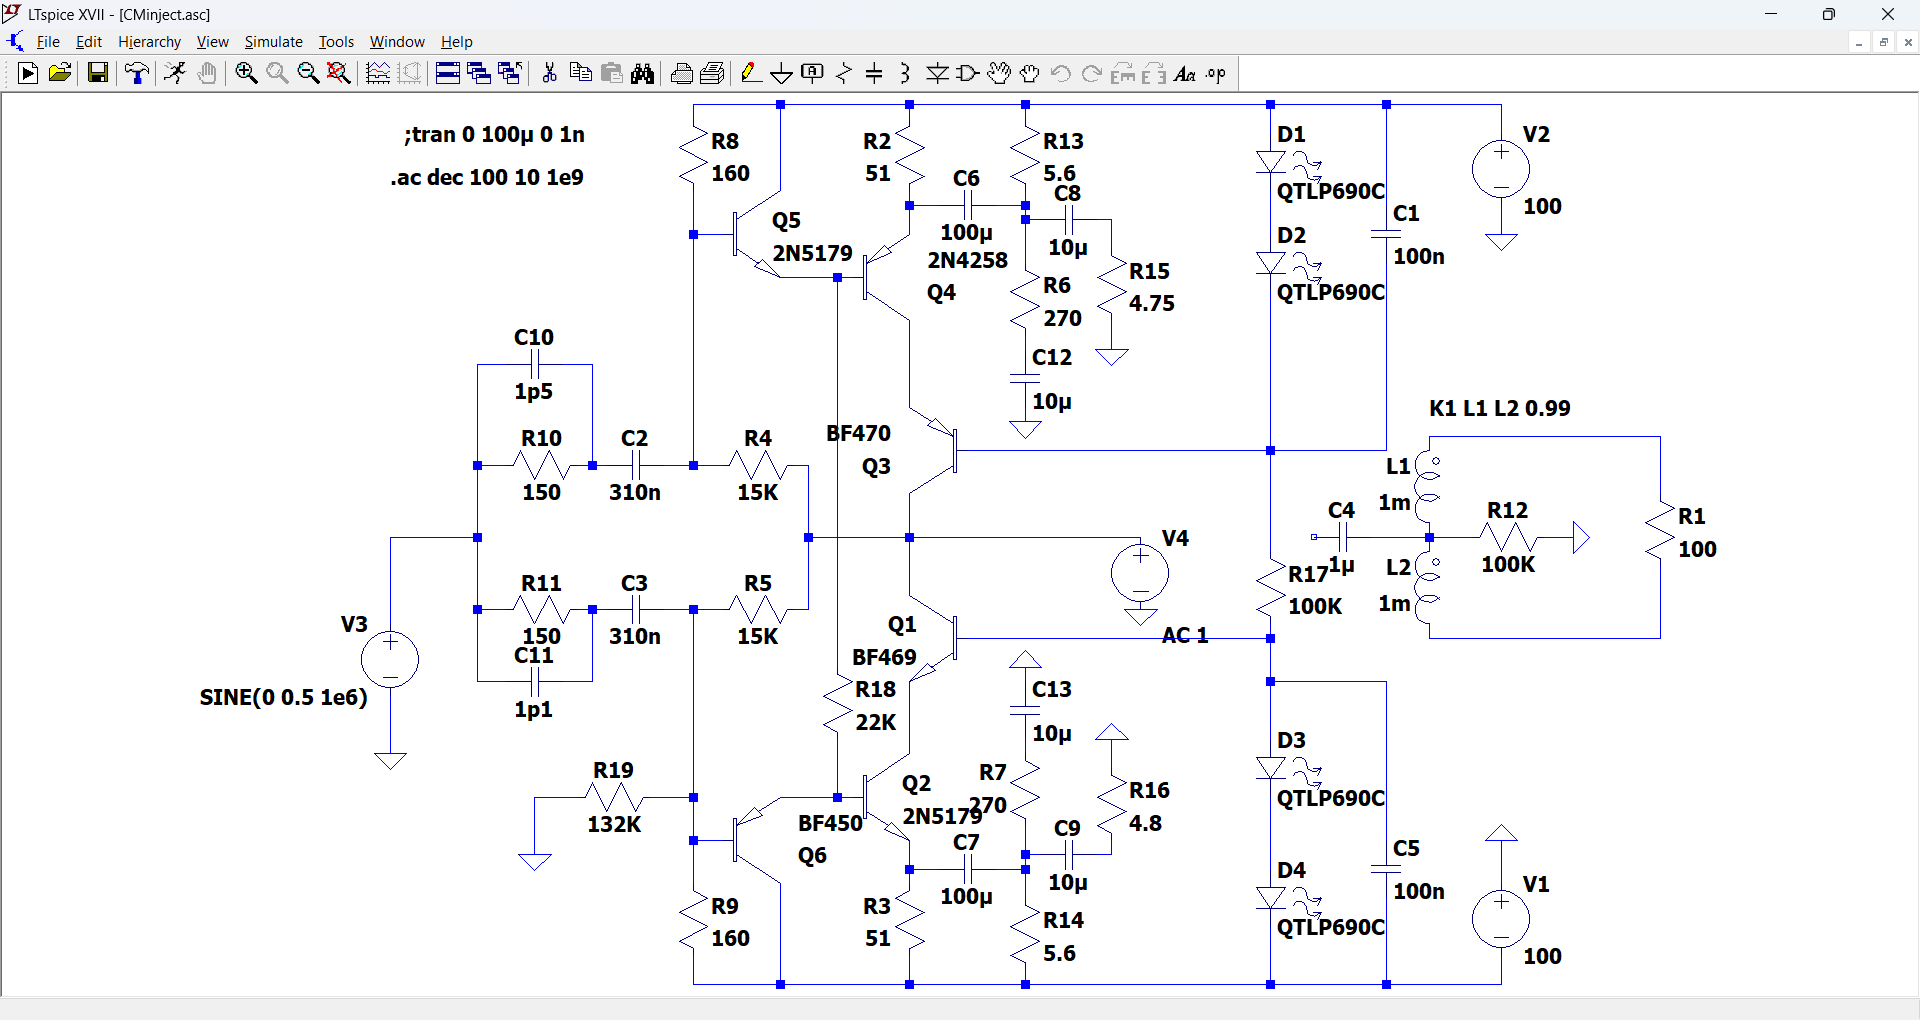The width and height of the screenshot is (1920, 1020).
Task: Open the File menu
Action: pyautogui.click(x=48, y=42)
